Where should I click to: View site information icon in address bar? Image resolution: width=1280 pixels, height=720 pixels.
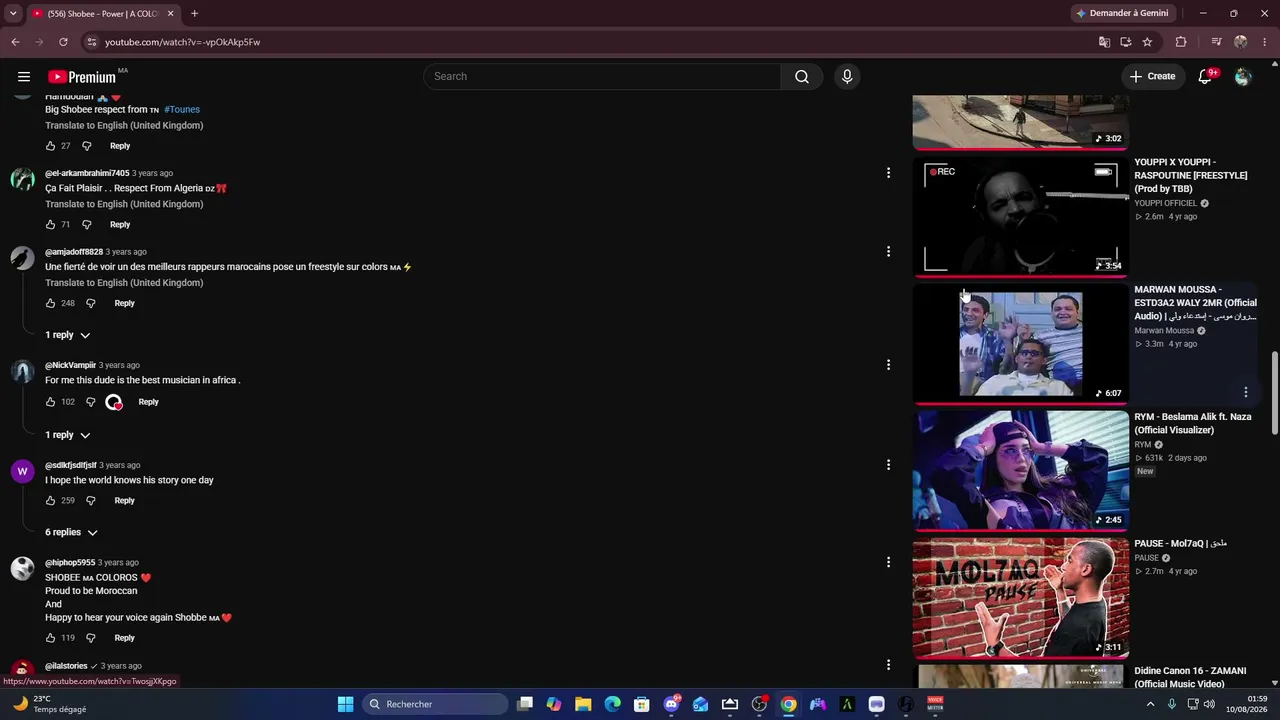[x=91, y=42]
